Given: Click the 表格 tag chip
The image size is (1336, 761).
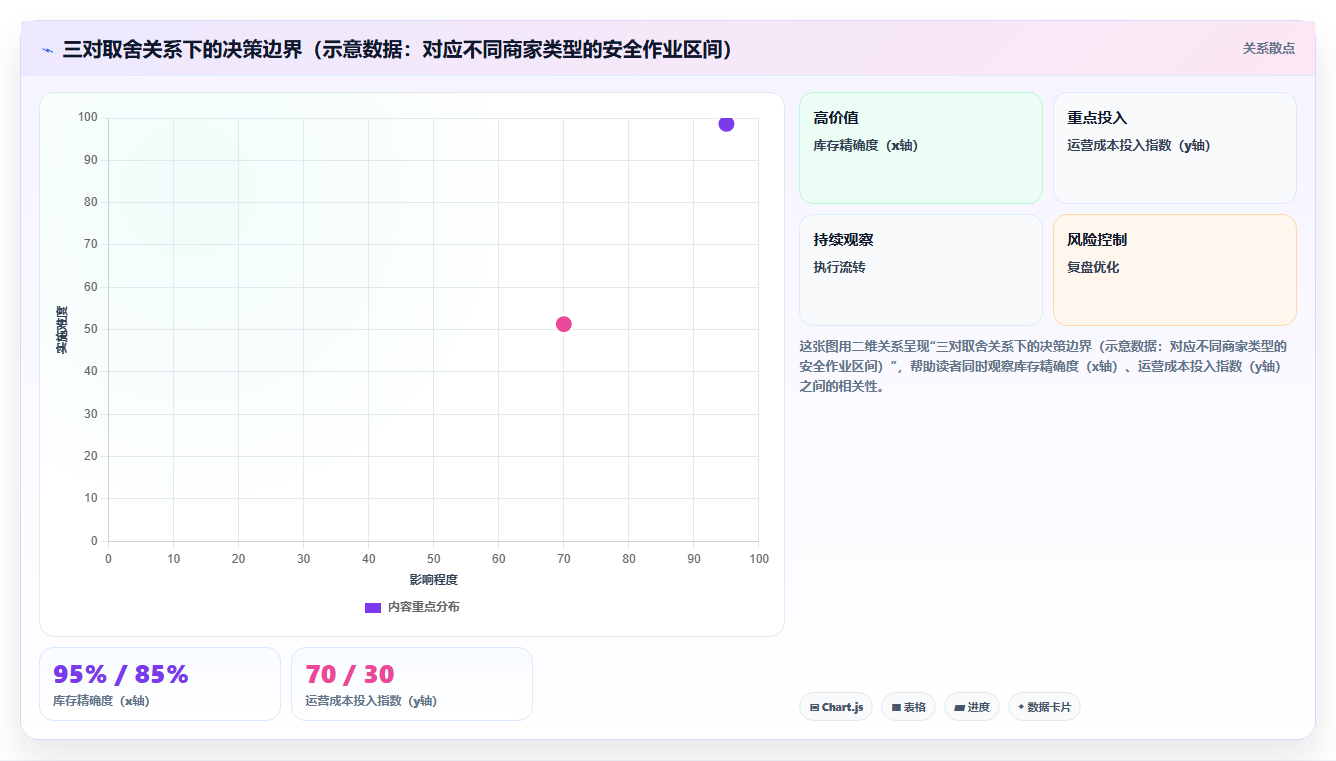Looking at the screenshot, I should 908,707.
